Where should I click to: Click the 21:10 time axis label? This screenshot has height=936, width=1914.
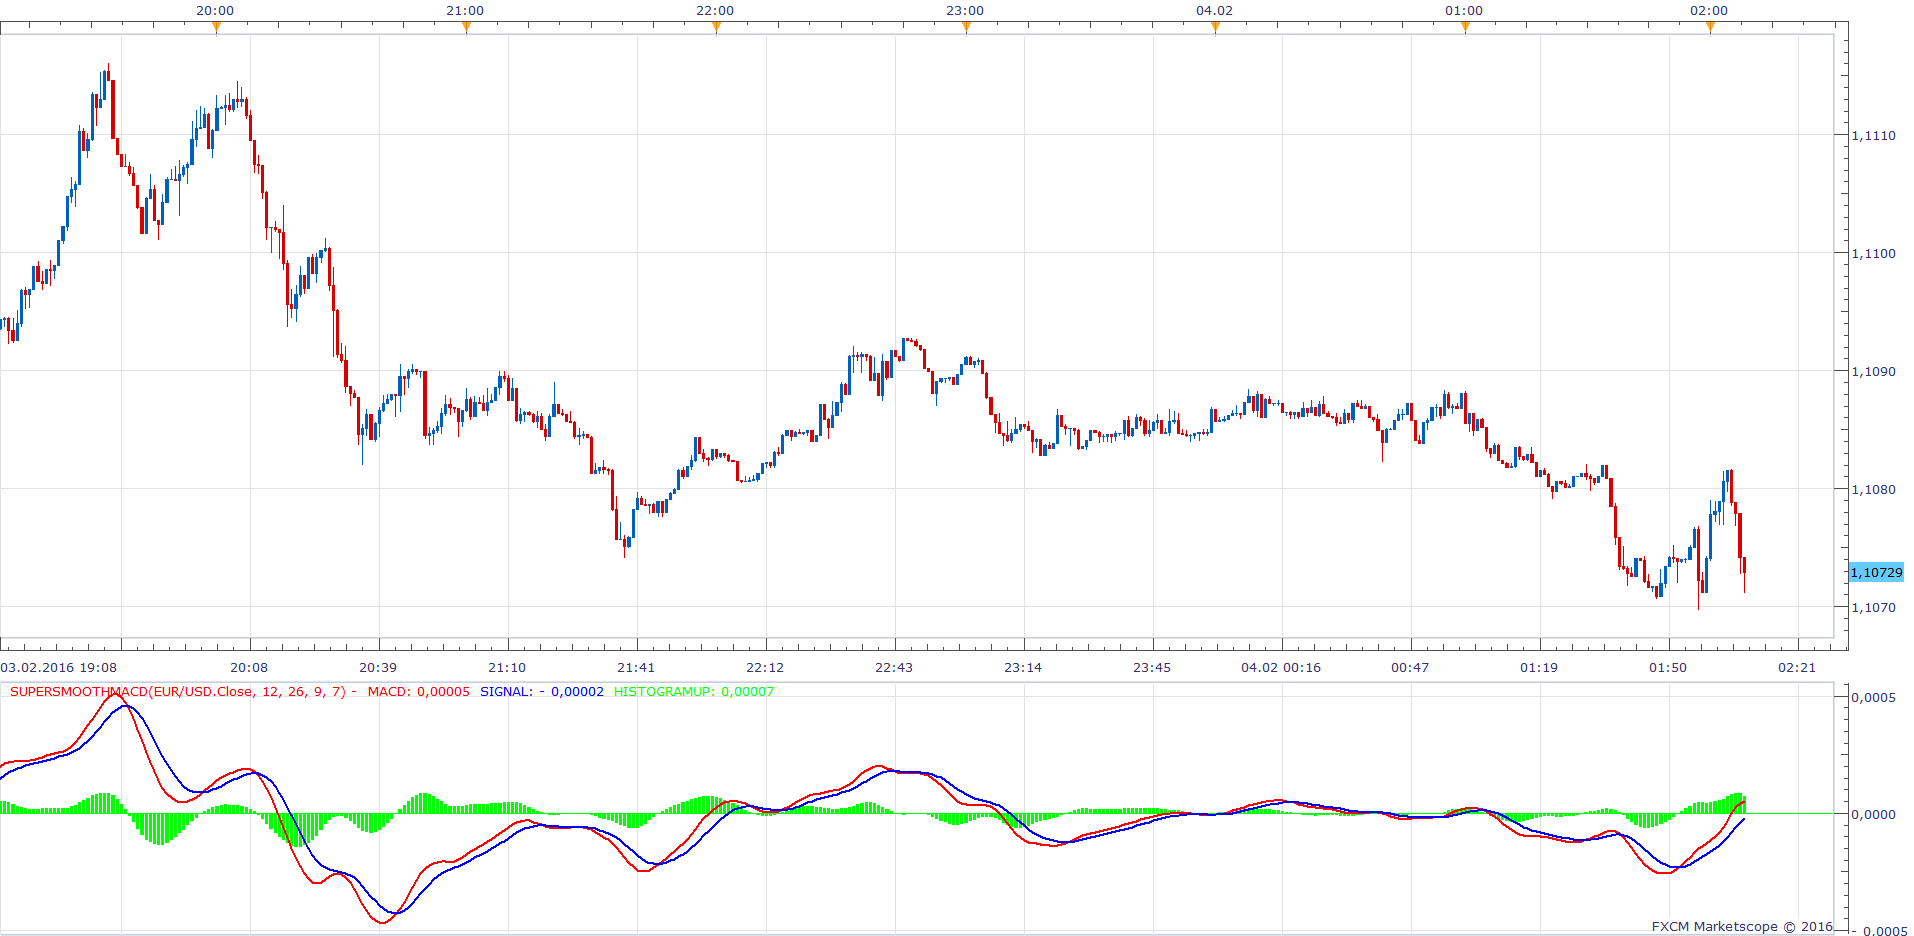point(507,667)
